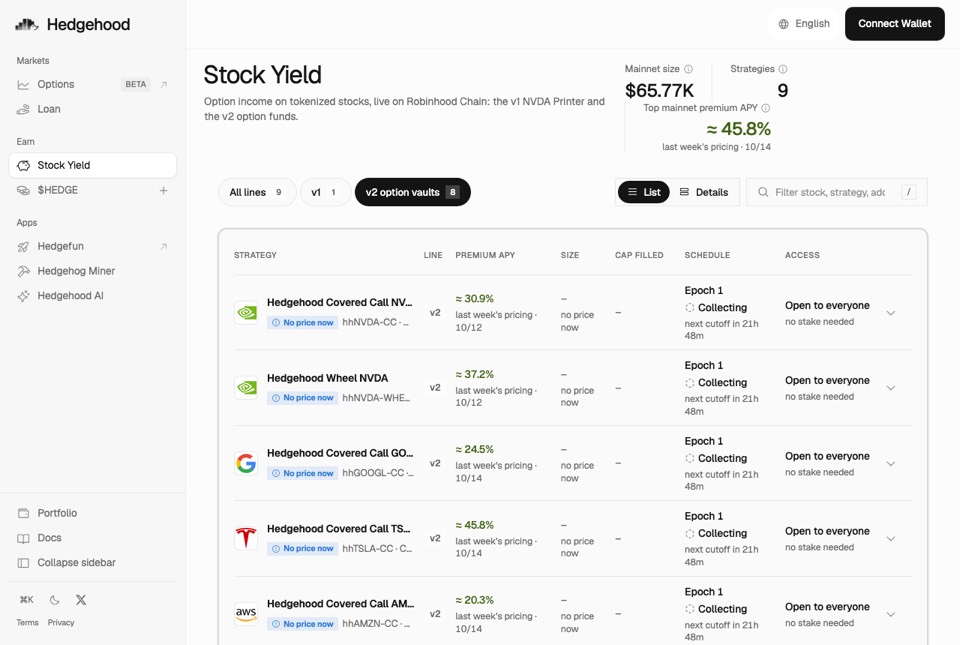
Task: Switch to List view
Action: [643, 192]
